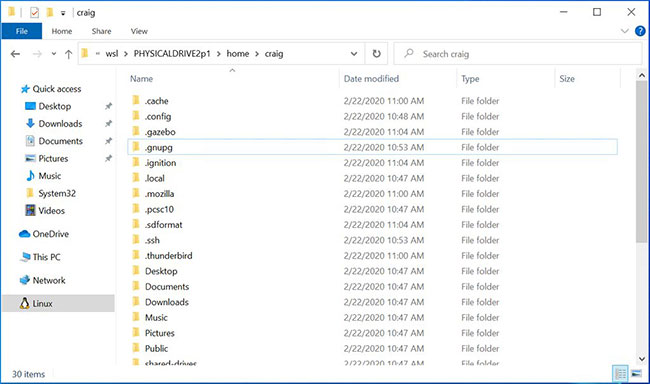Open Music in the navigation pane
The image size is (650, 384).
pos(49,176)
